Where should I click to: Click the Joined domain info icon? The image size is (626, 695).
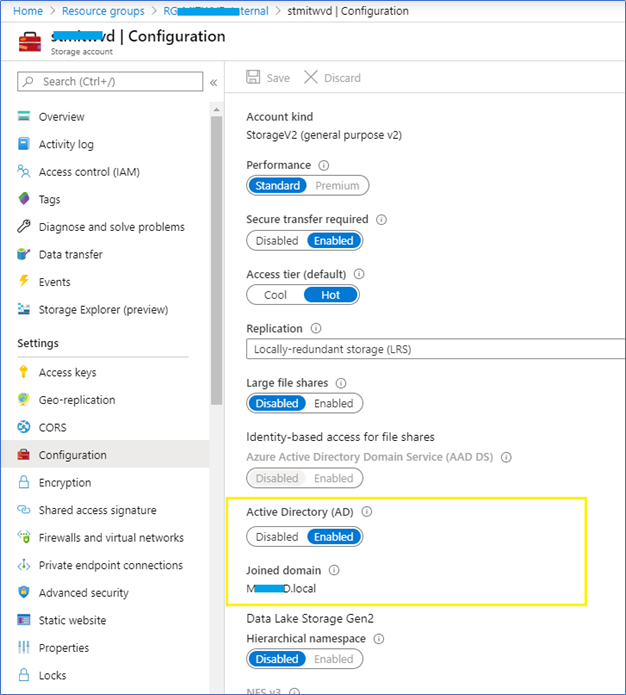coord(334,570)
